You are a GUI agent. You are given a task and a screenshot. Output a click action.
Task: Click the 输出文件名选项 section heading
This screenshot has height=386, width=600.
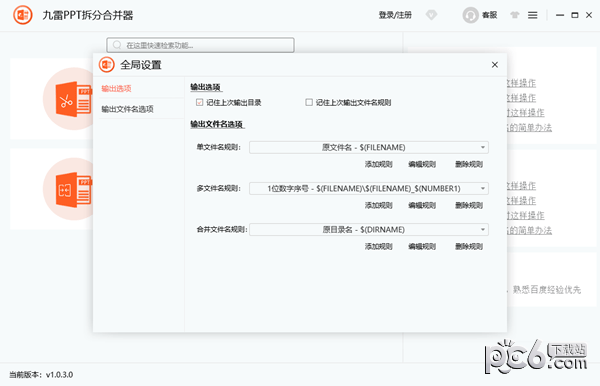[x=217, y=124]
